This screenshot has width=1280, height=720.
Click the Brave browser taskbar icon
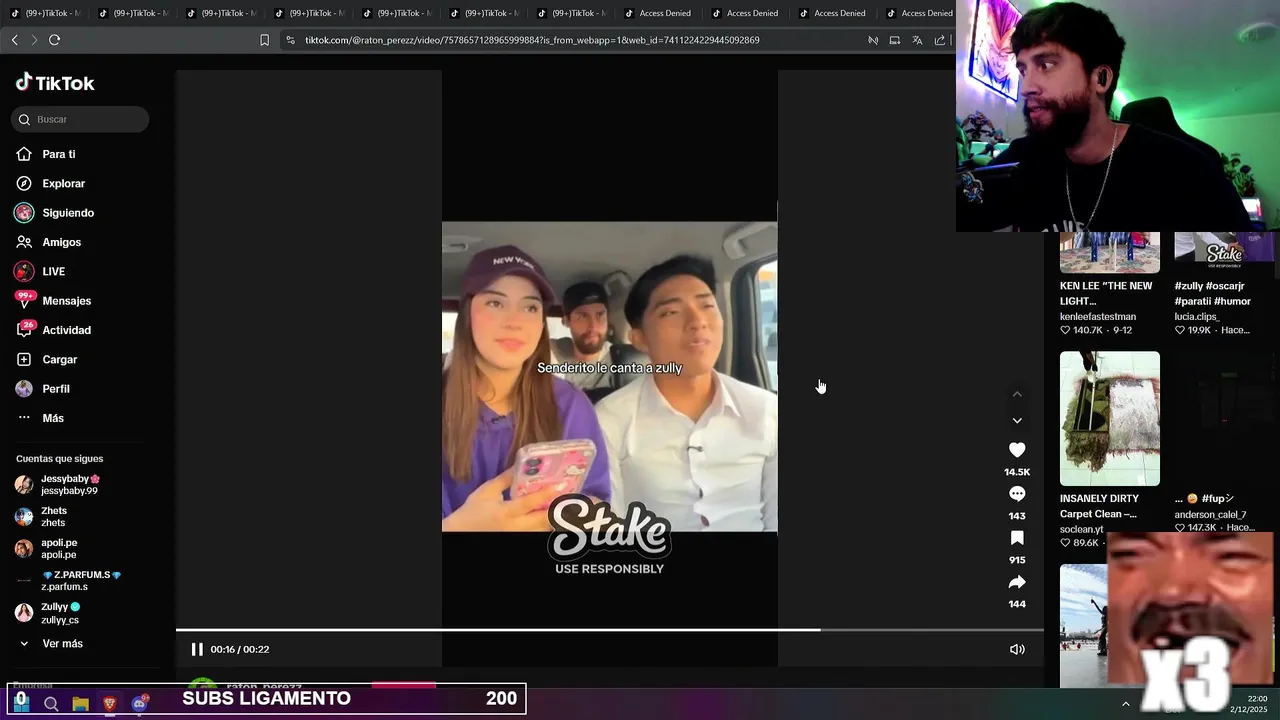click(x=110, y=704)
